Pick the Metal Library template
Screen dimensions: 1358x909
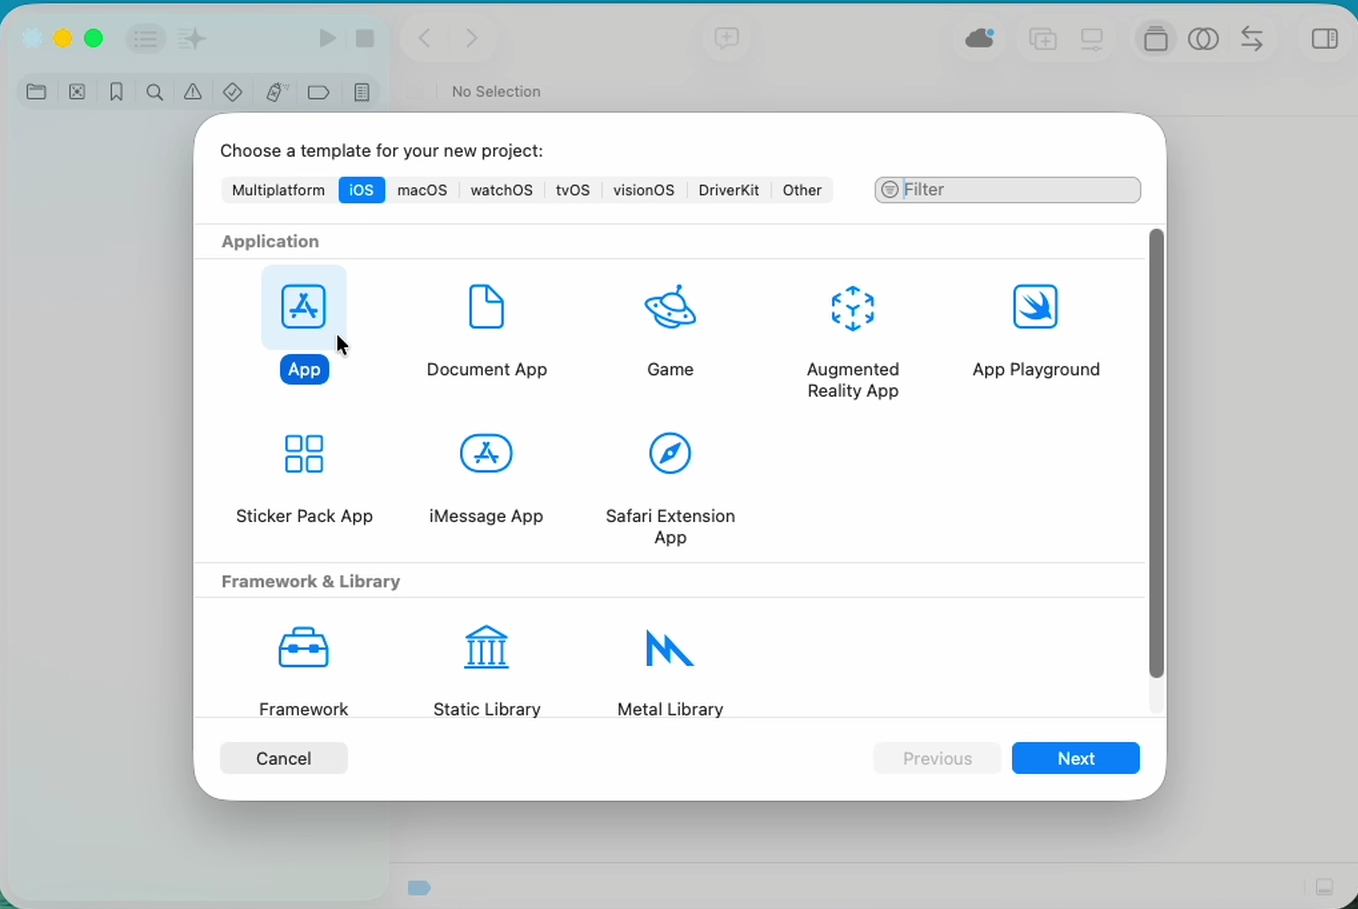(670, 648)
